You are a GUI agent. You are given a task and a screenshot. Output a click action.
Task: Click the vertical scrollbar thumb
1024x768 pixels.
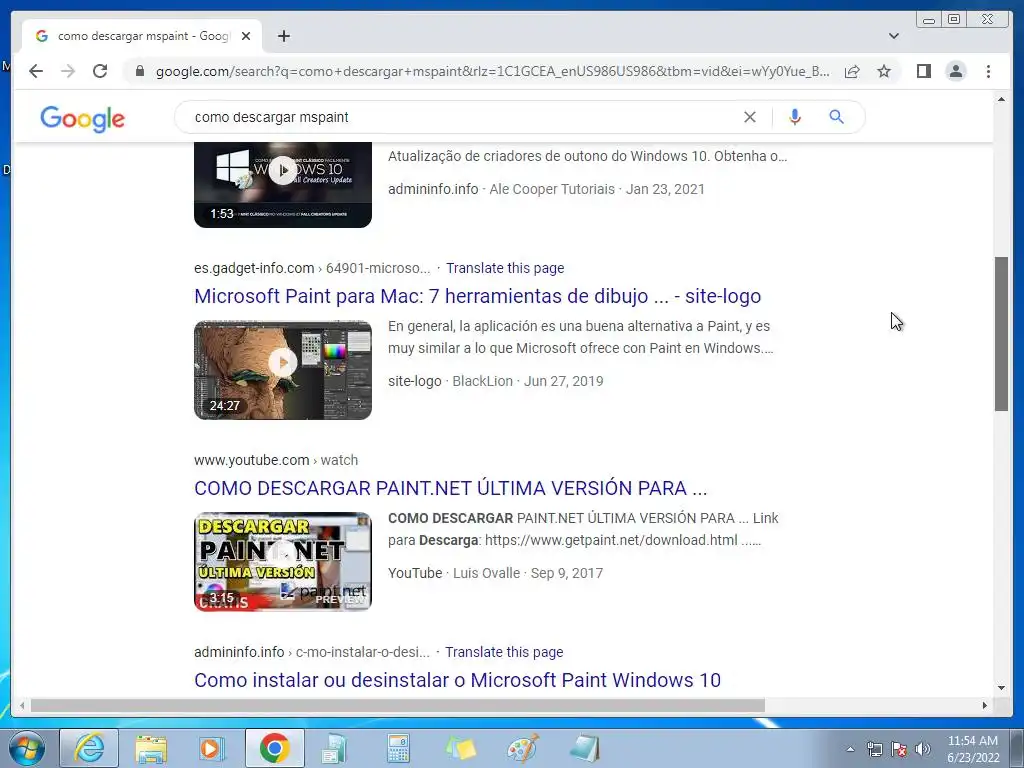pyautogui.click(x=1001, y=334)
